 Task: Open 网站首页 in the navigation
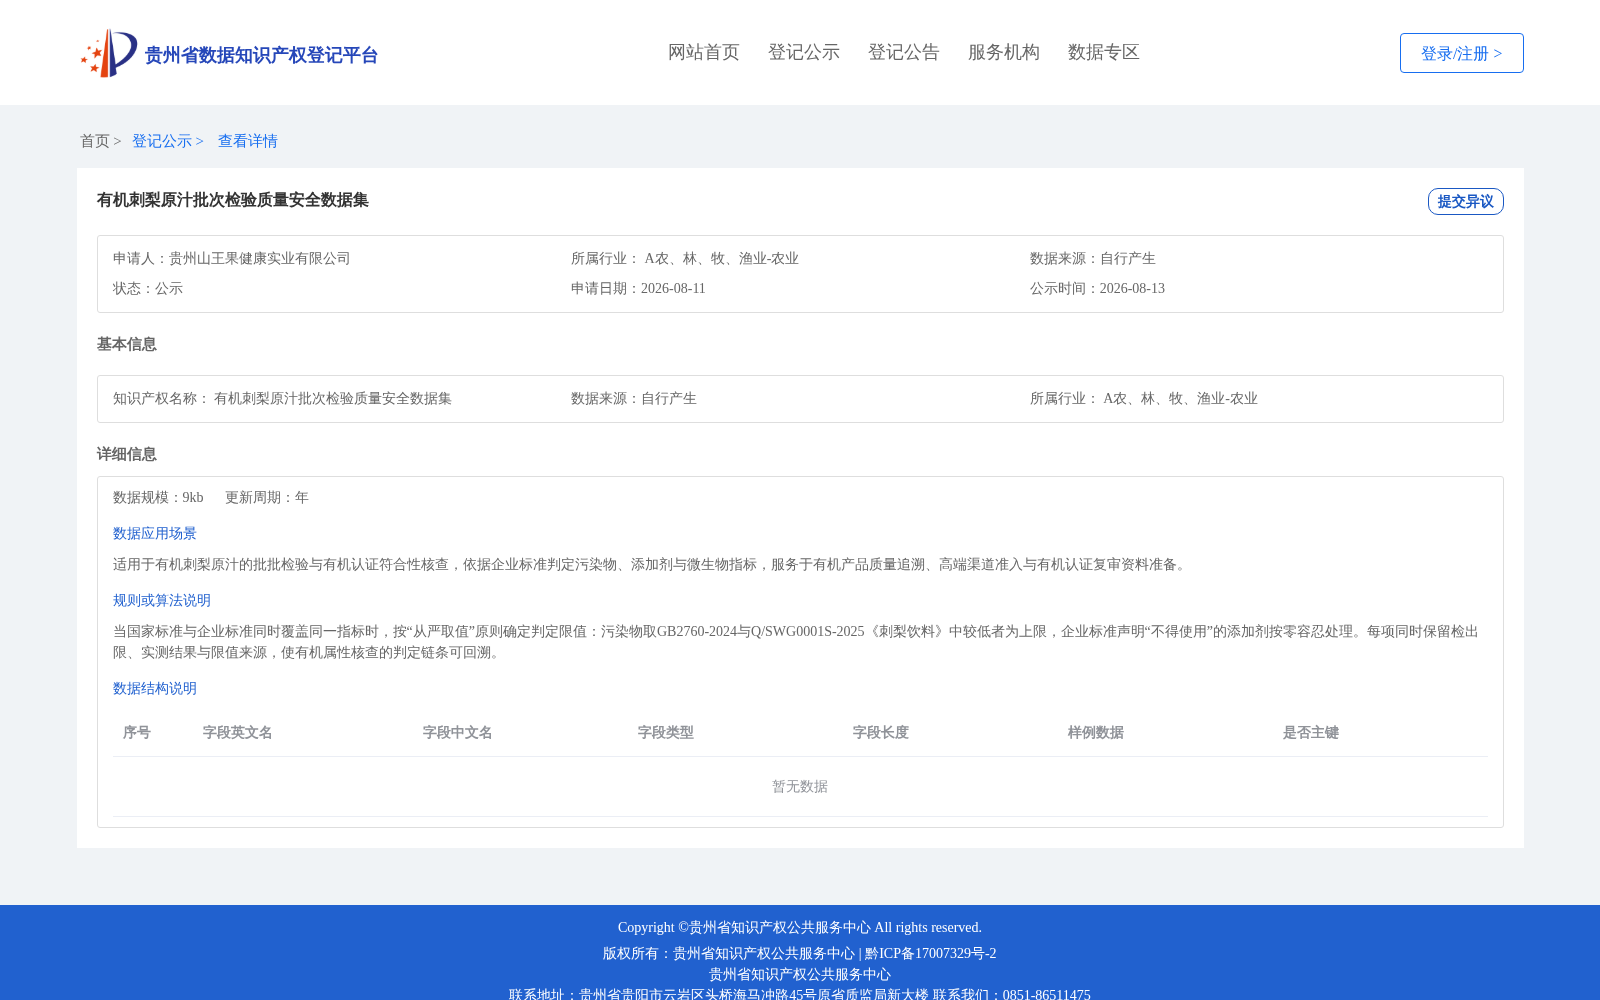pyautogui.click(x=704, y=52)
